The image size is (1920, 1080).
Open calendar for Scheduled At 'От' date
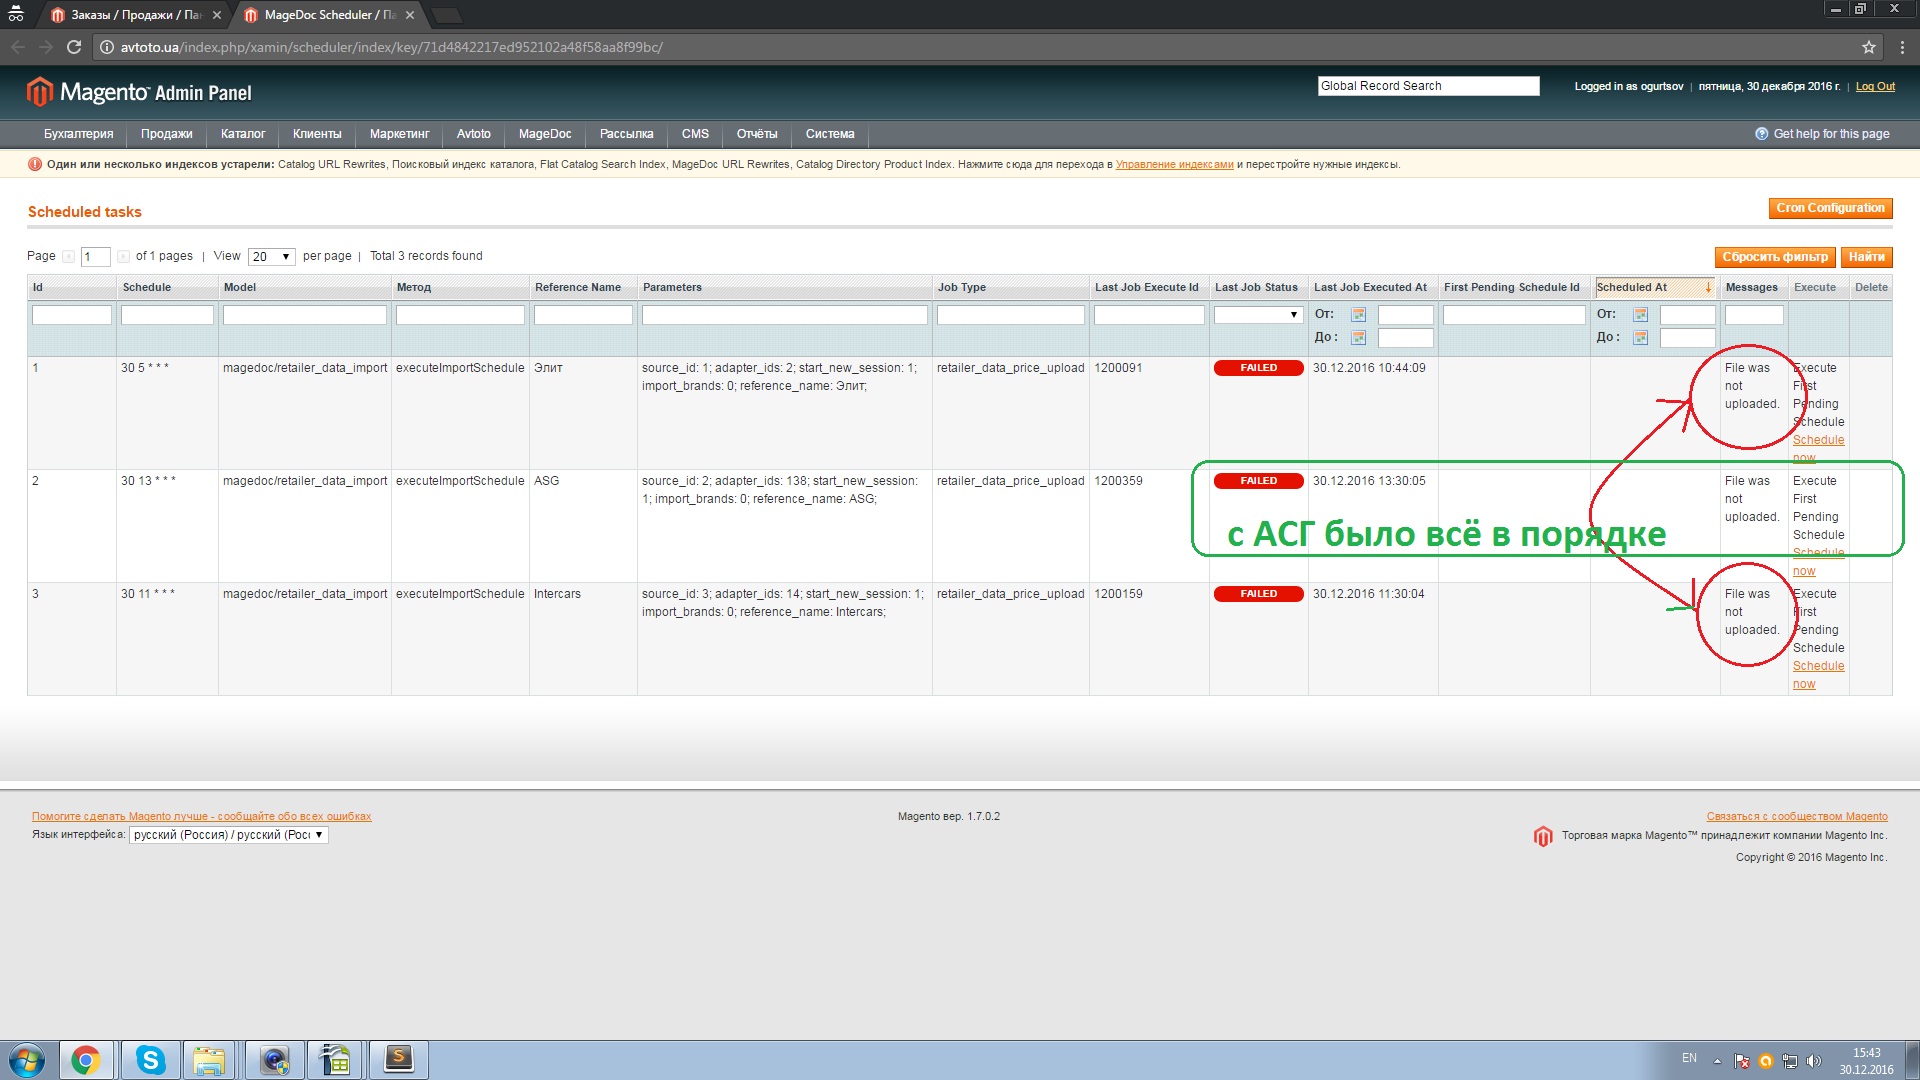(1640, 315)
